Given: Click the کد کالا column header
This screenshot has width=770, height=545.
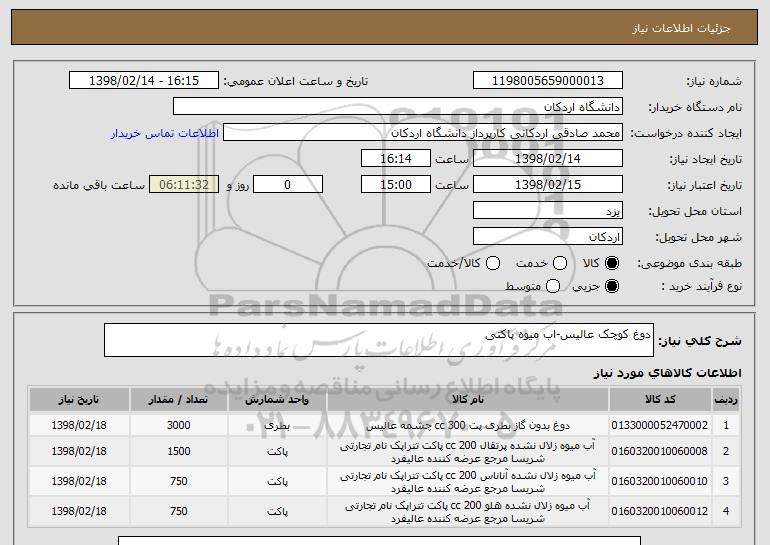Looking at the screenshot, I should (x=660, y=400).
